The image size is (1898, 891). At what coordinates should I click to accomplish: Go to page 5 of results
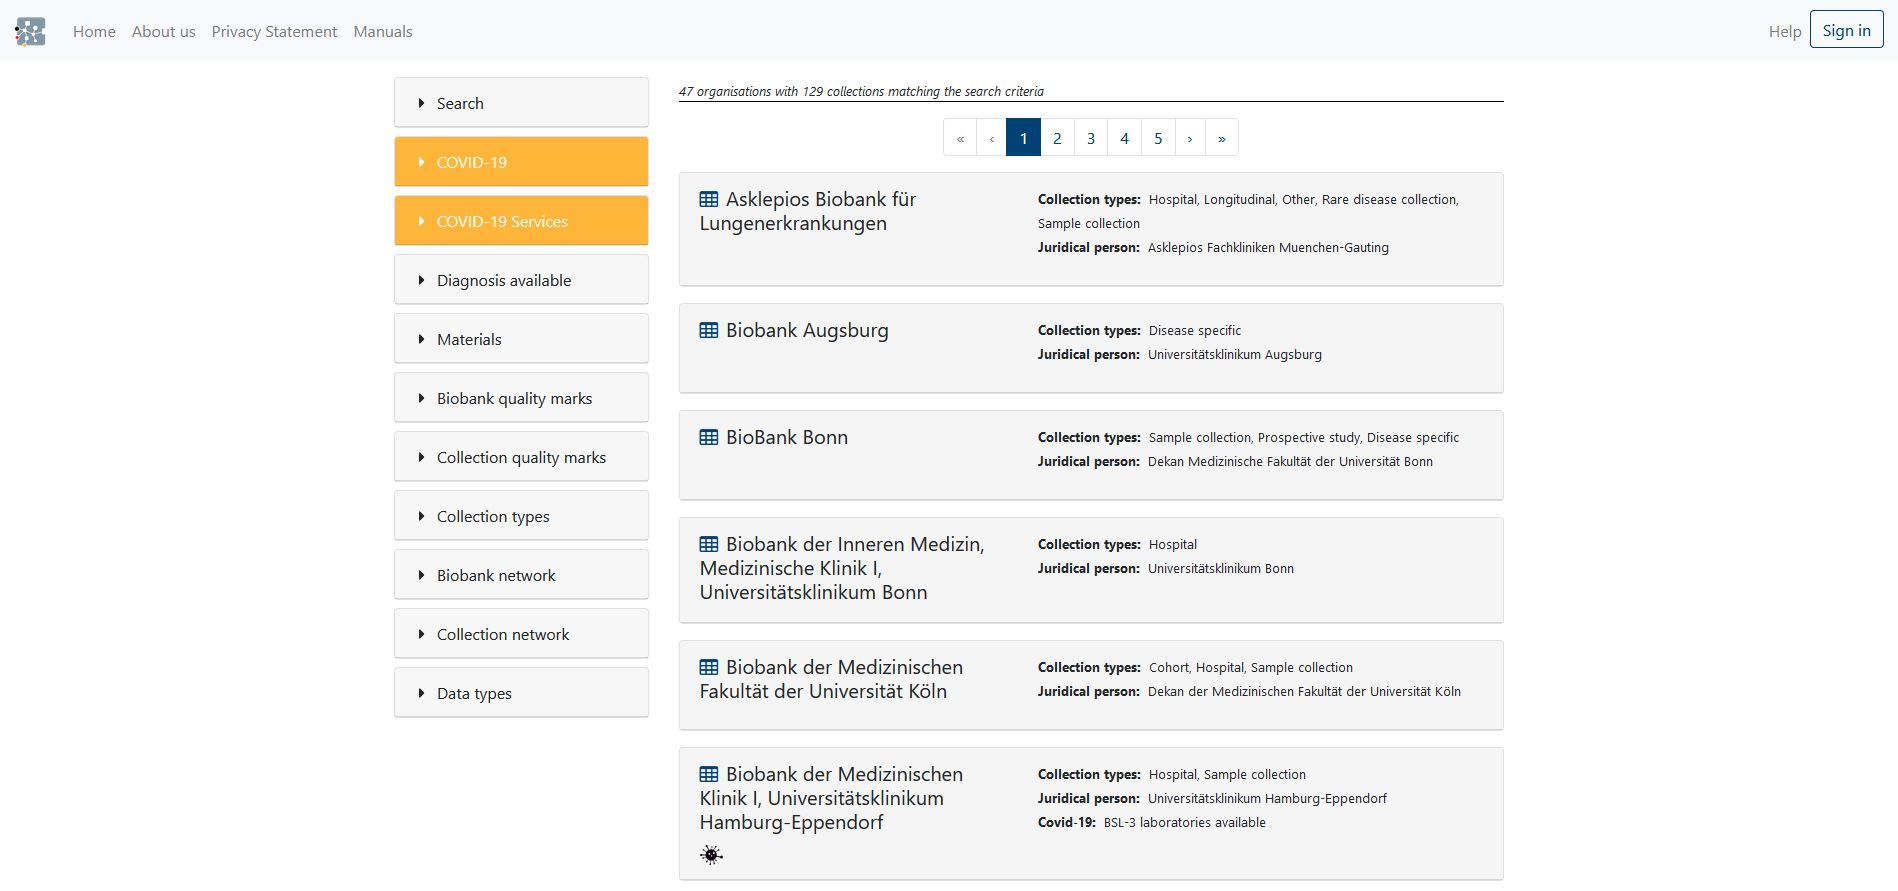[x=1158, y=138]
